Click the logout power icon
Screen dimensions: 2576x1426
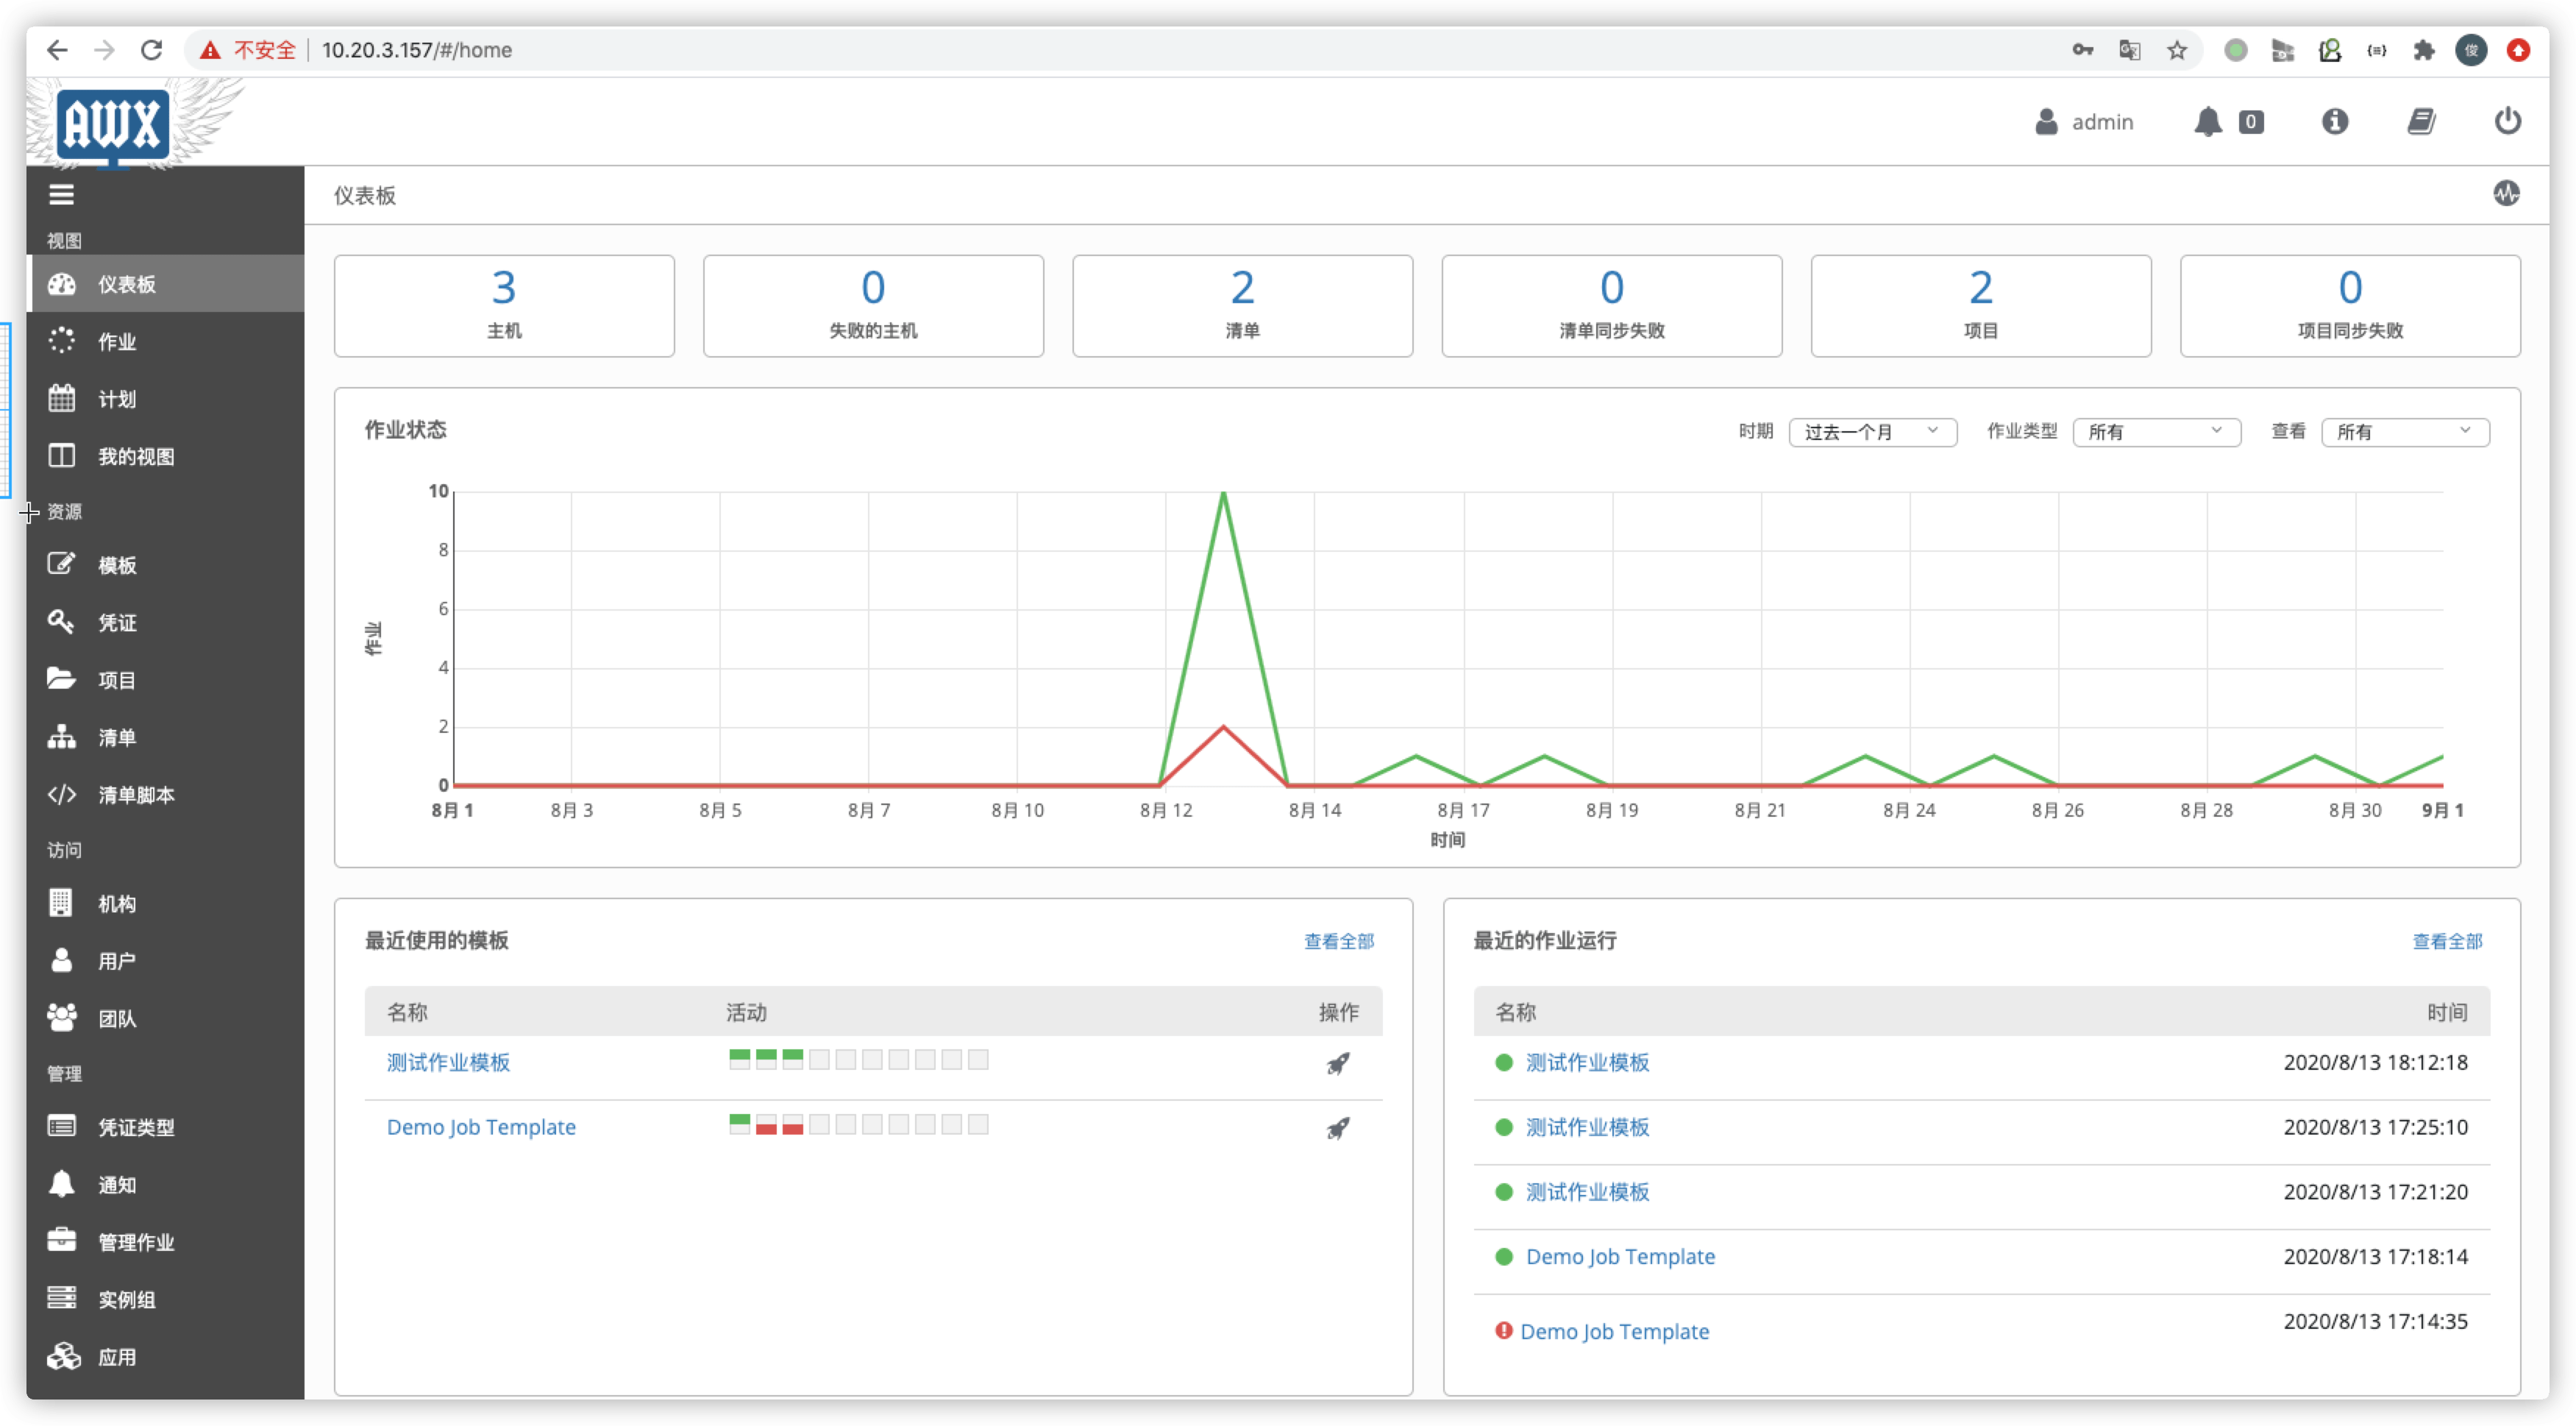[x=2508, y=121]
